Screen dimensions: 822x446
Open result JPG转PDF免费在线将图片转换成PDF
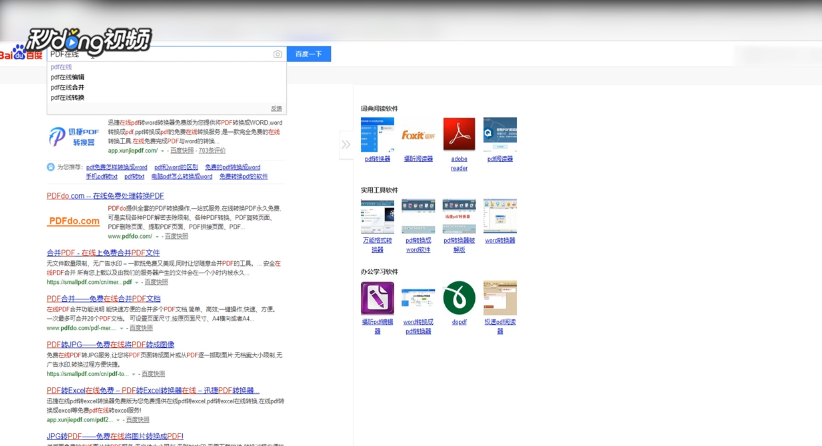pyautogui.click(x=115, y=436)
